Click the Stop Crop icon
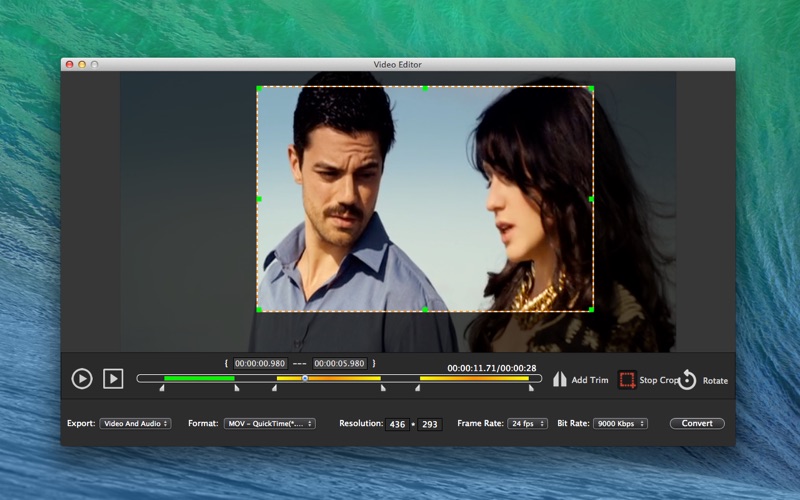 [627, 380]
